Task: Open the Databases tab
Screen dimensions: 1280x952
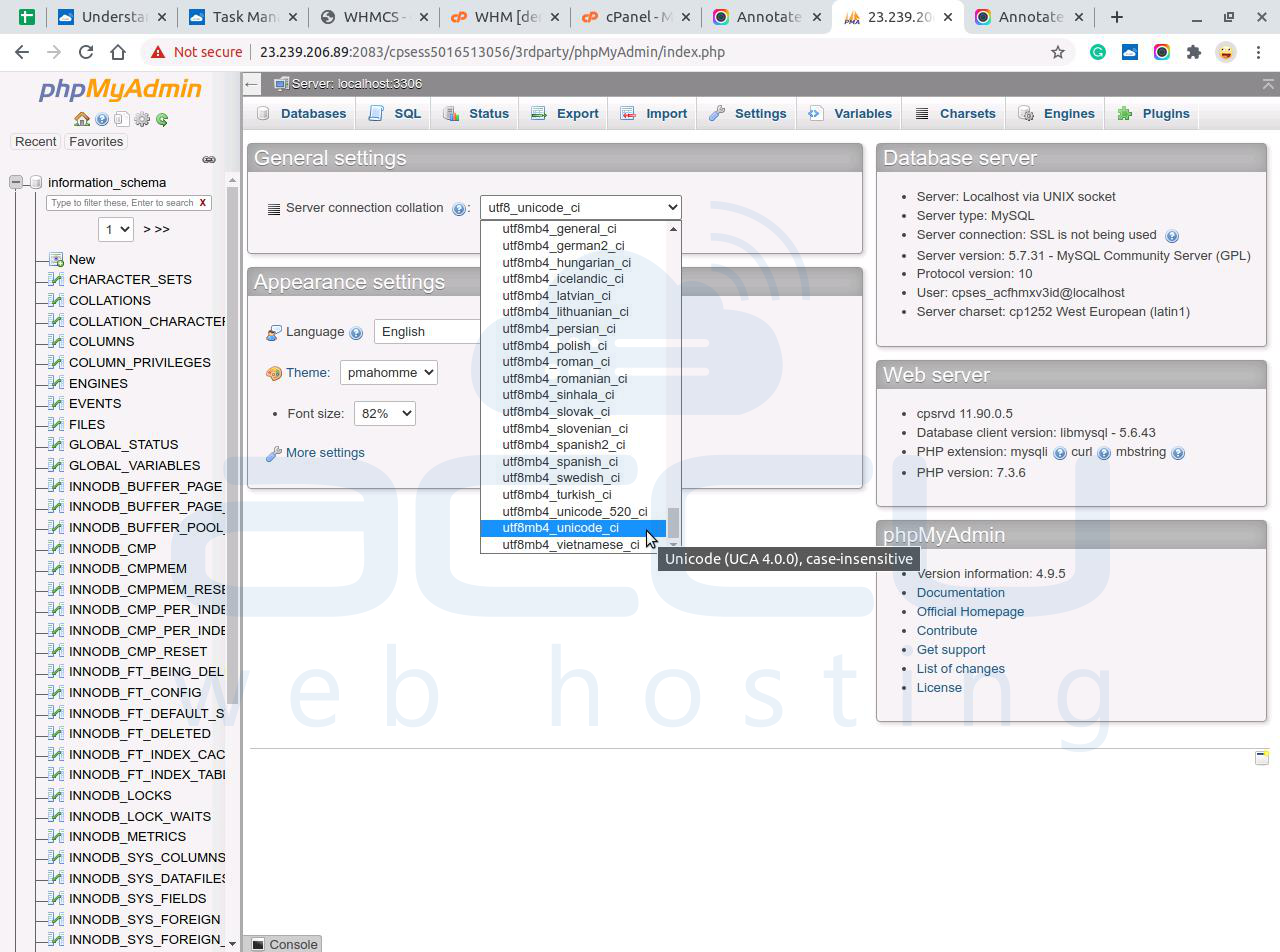Action: (x=301, y=114)
